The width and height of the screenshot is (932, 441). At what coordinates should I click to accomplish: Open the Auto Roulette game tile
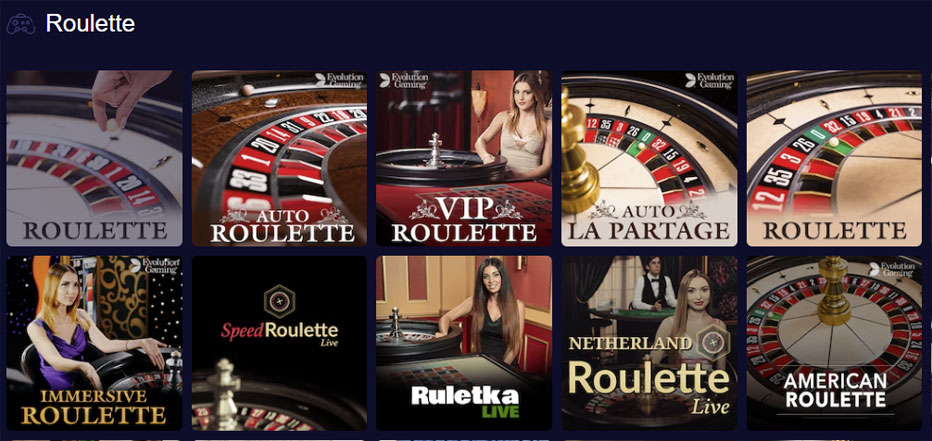coord(279,158)
